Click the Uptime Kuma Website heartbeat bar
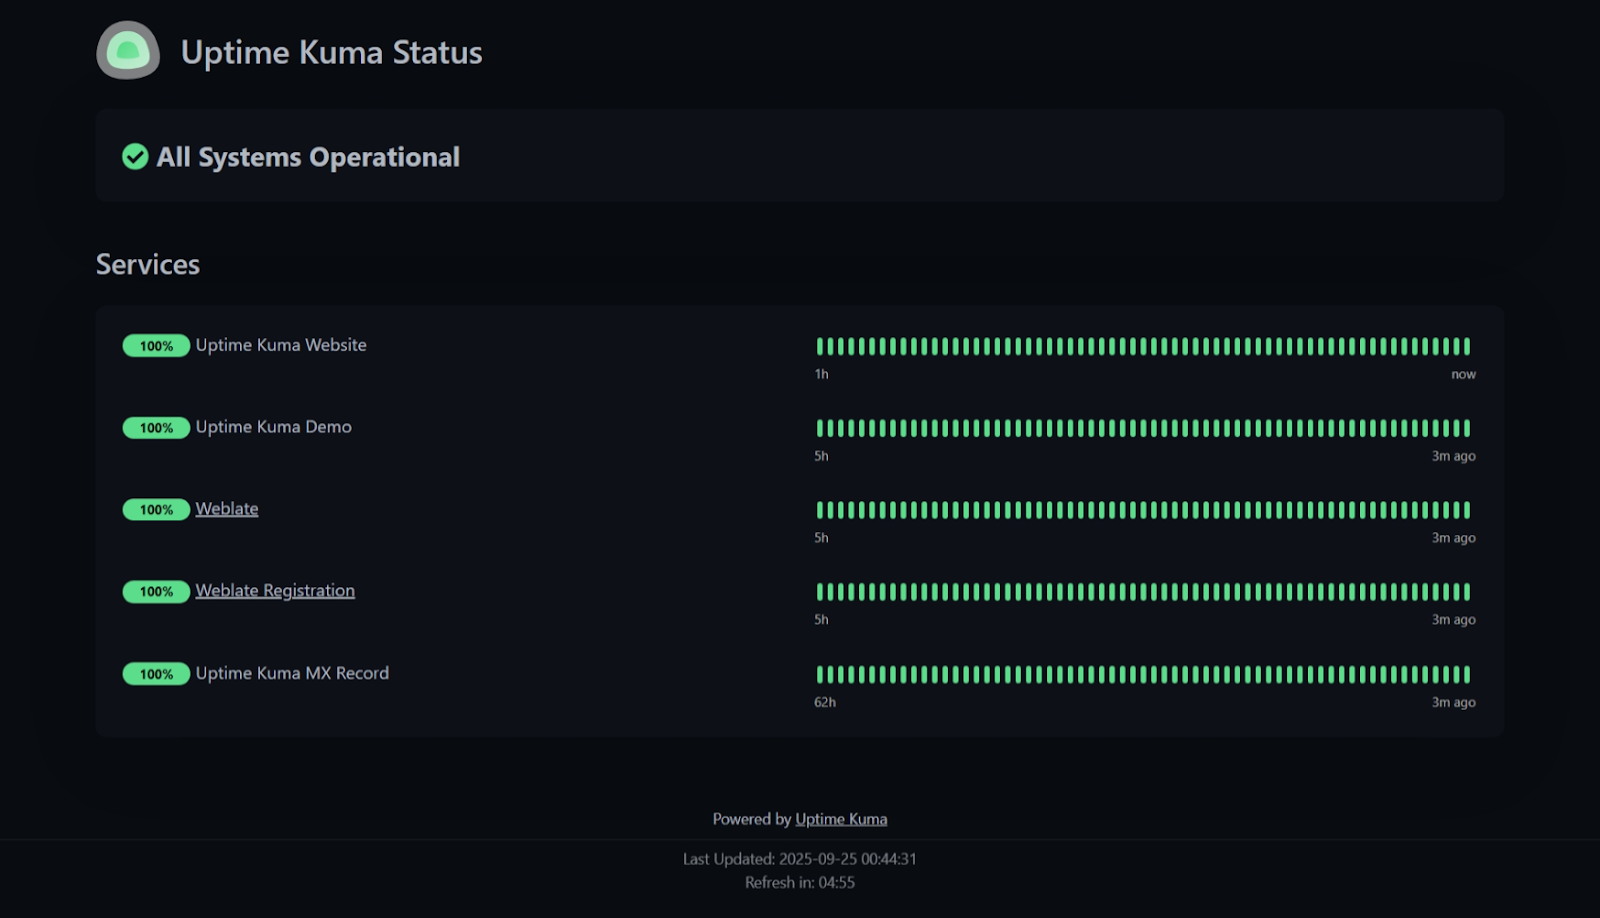 coord(1143,347)
